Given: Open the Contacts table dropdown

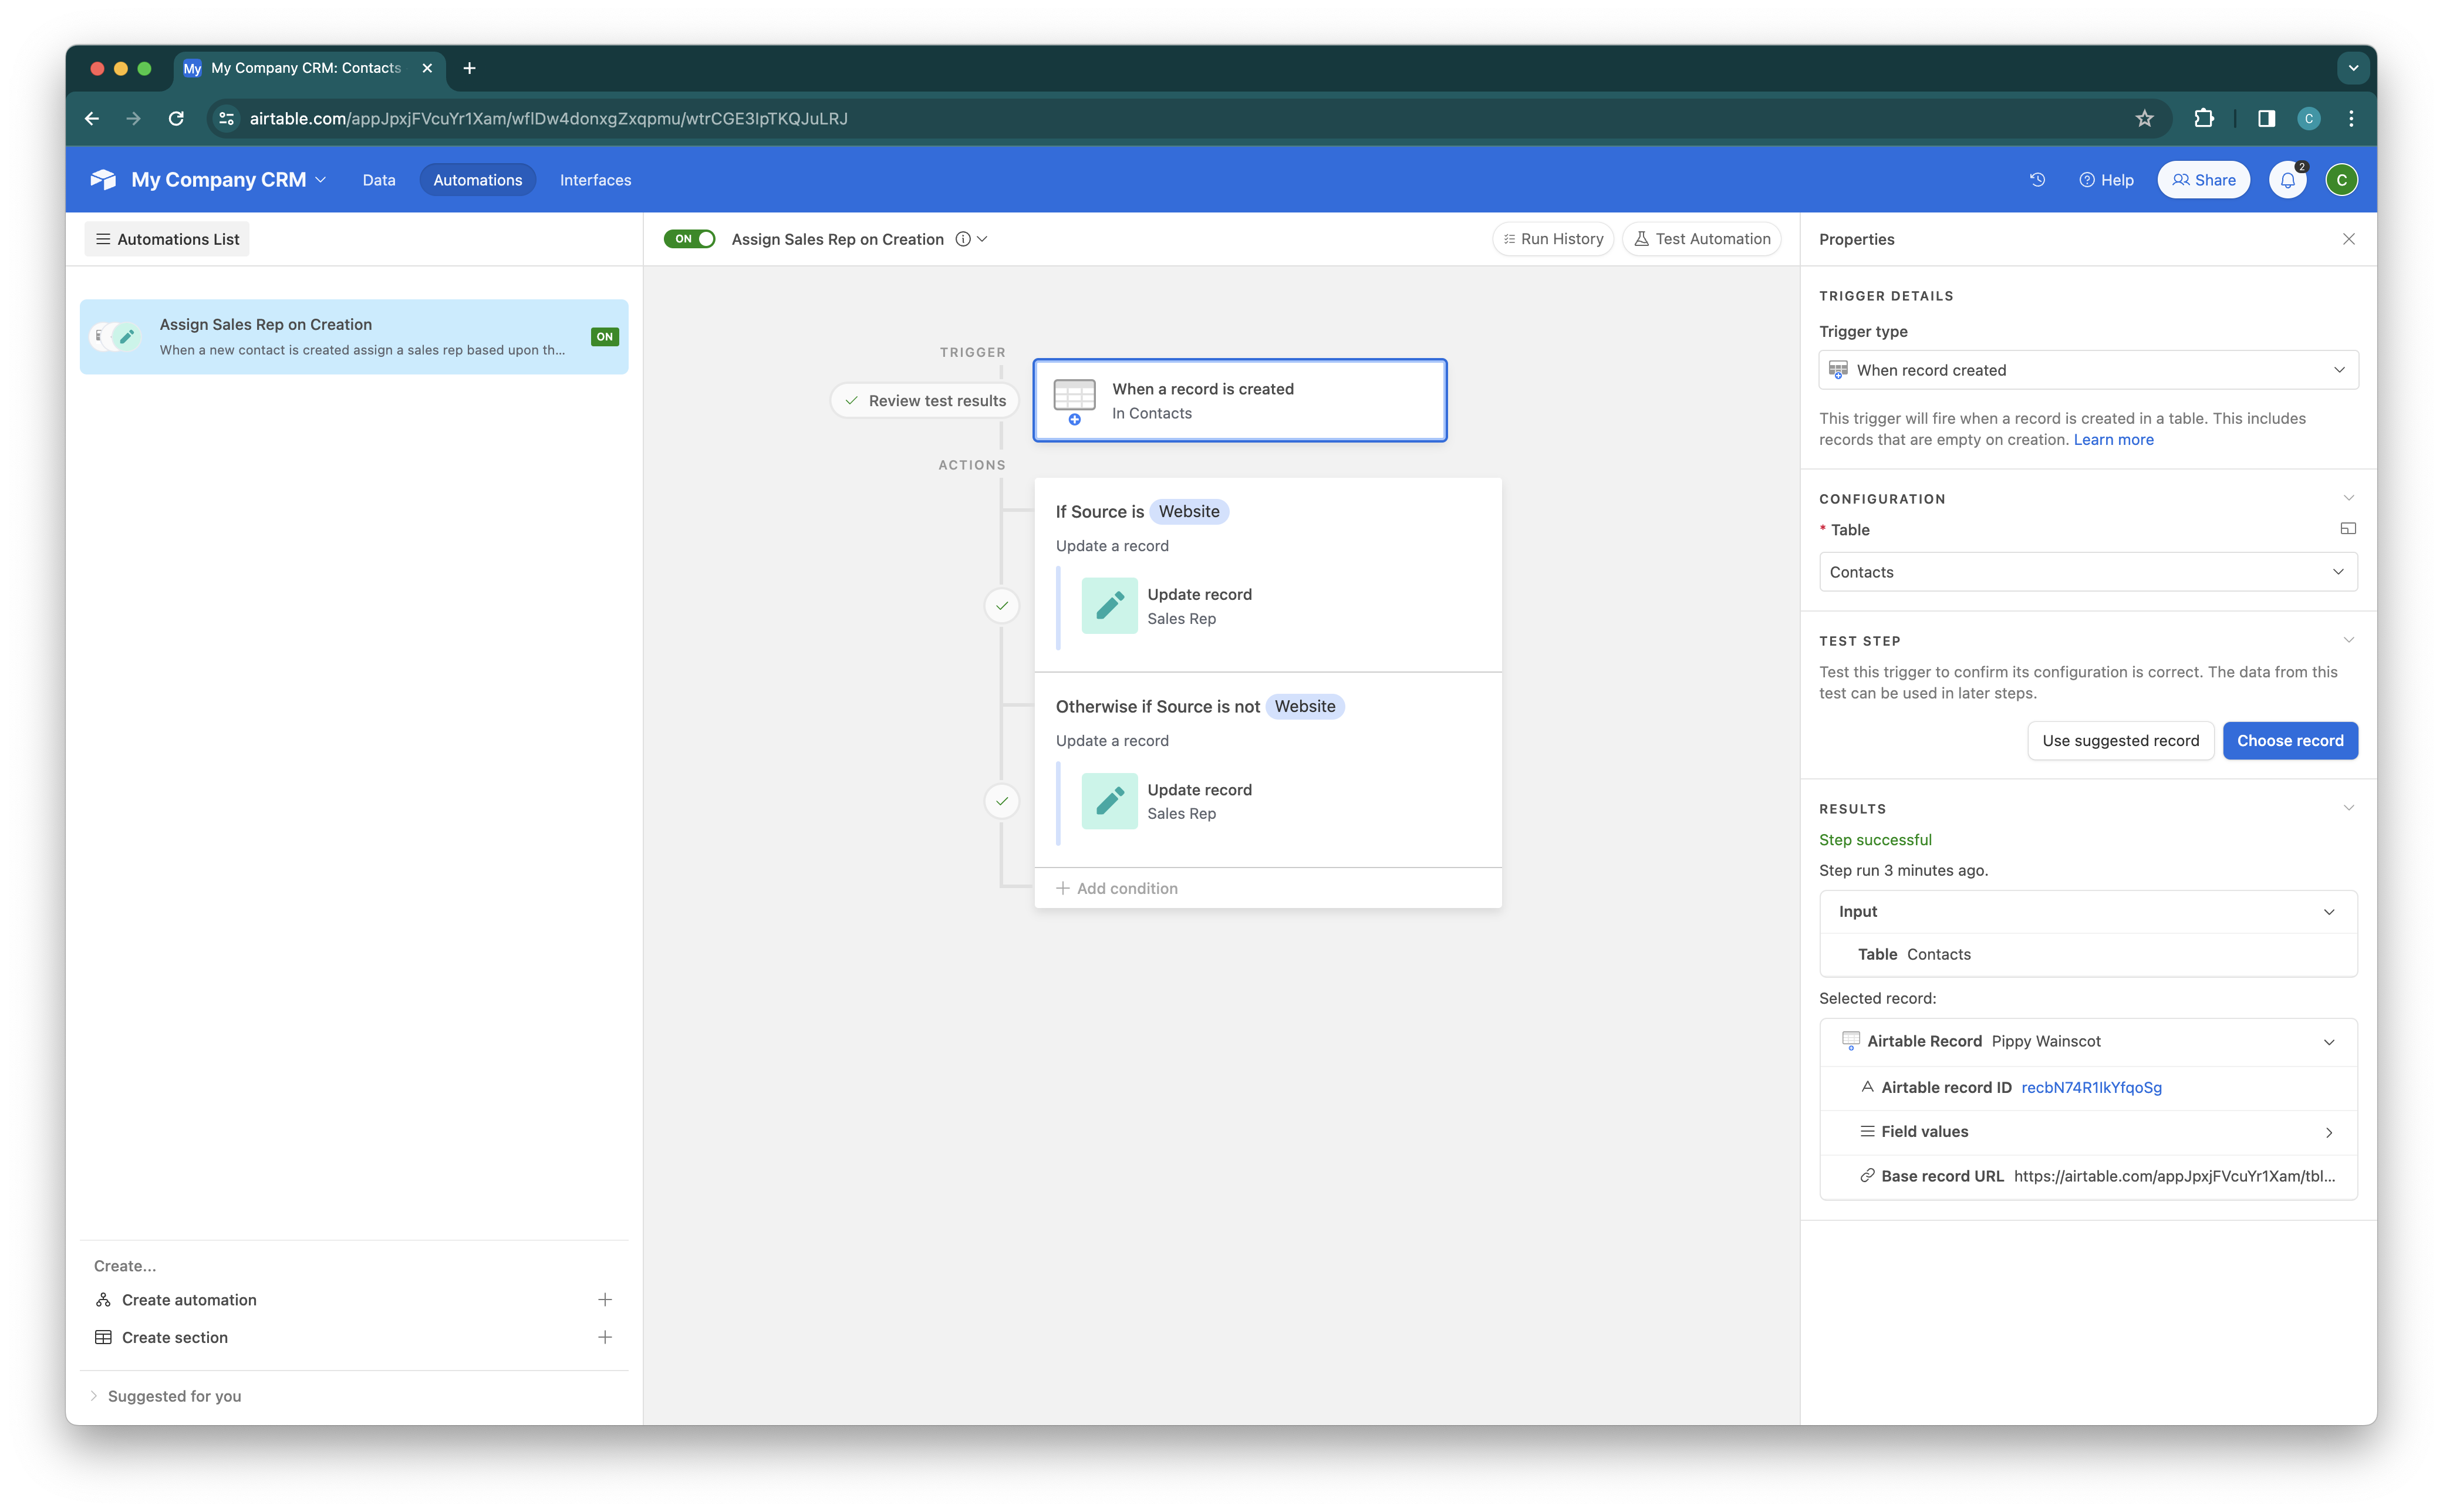Looking at the screenshot, I should click(x=2087, y=571).
